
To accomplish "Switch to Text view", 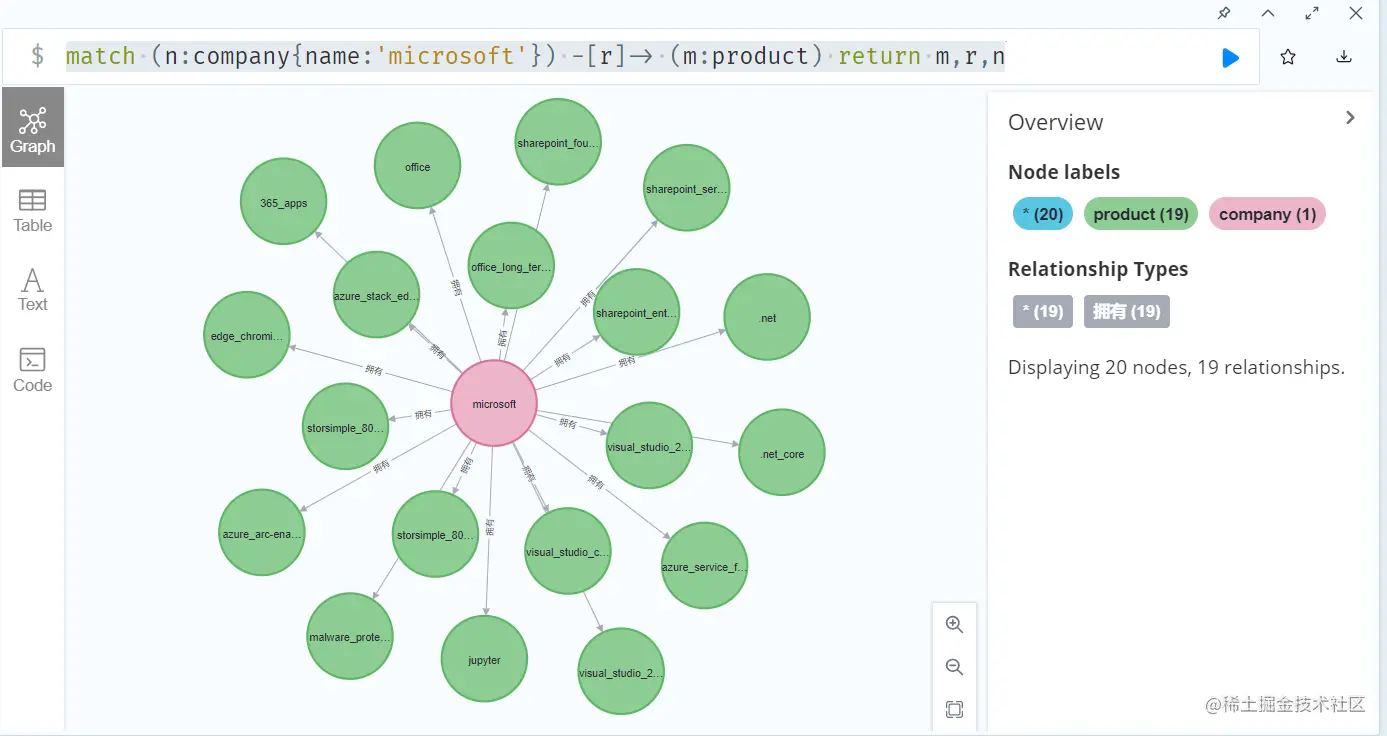I will coord(33,290).
